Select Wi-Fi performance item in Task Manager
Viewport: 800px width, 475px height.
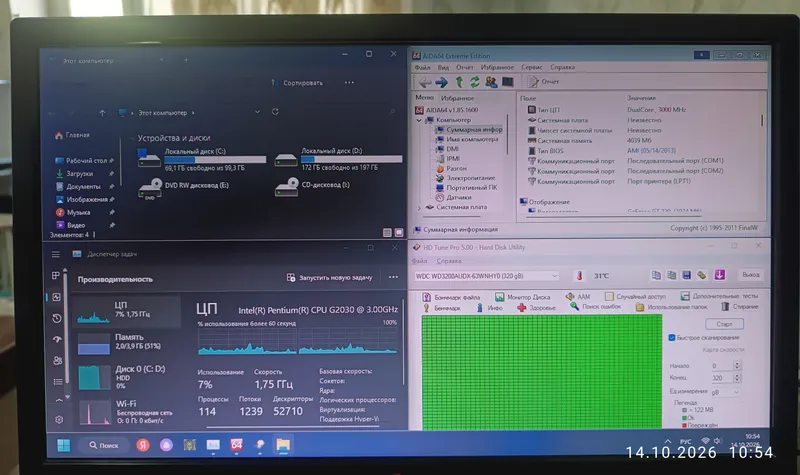(127, 411)
